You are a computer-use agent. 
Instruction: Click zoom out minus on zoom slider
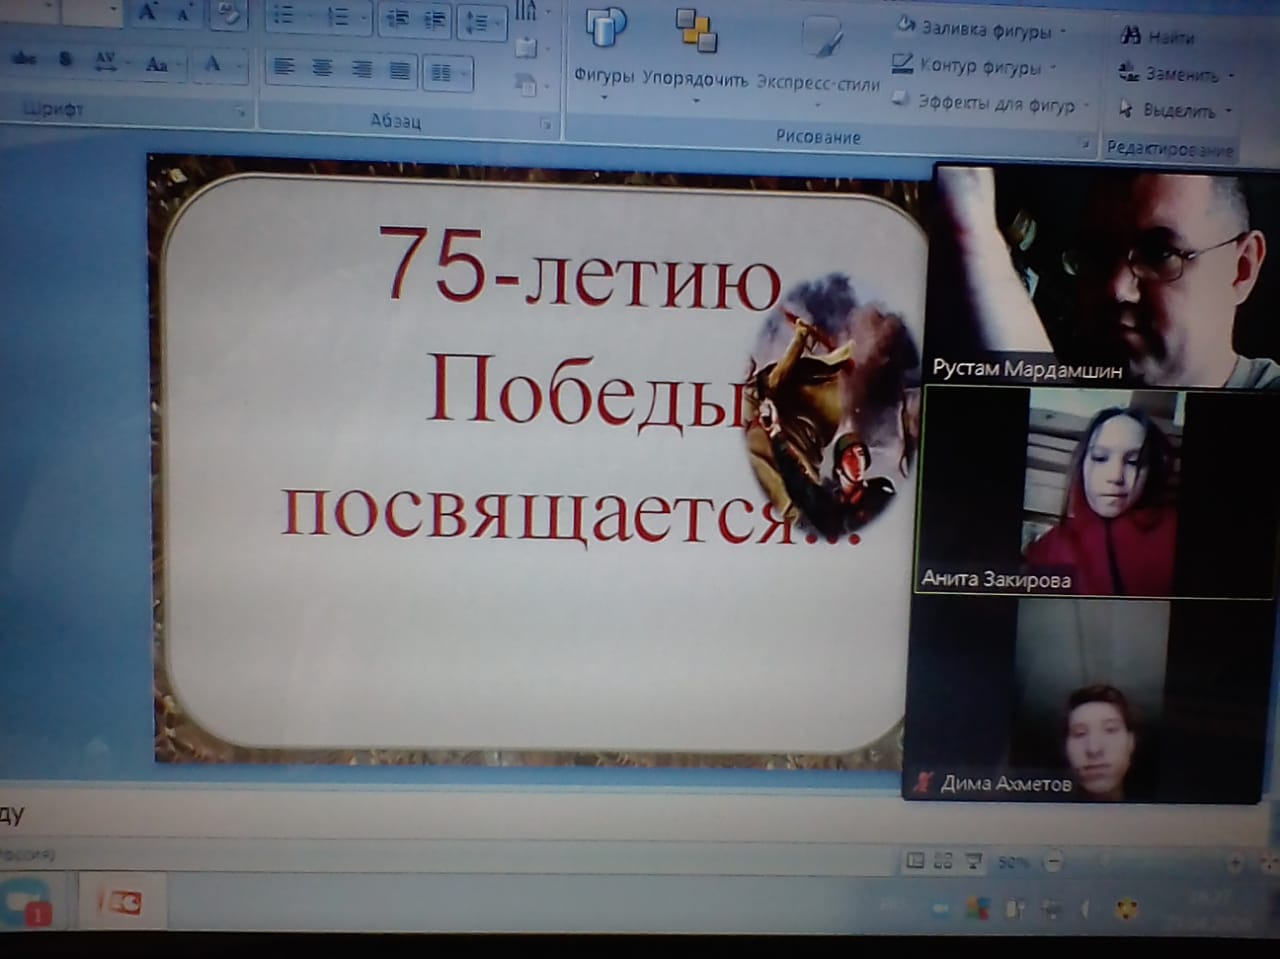[x=1053, y=862]
